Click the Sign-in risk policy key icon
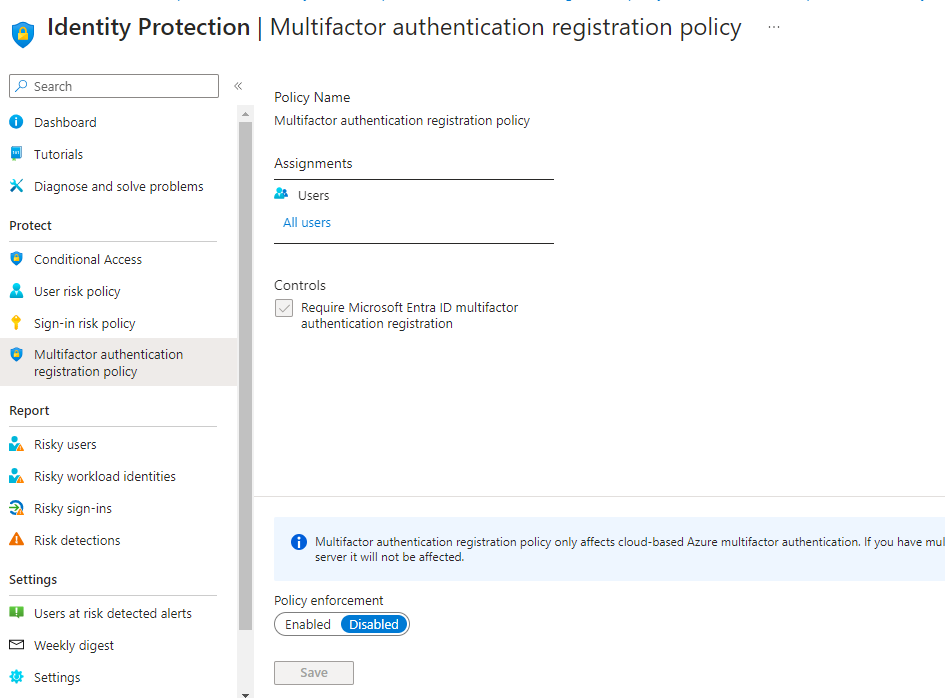The image size is (945, 698). tap(16, 322)
